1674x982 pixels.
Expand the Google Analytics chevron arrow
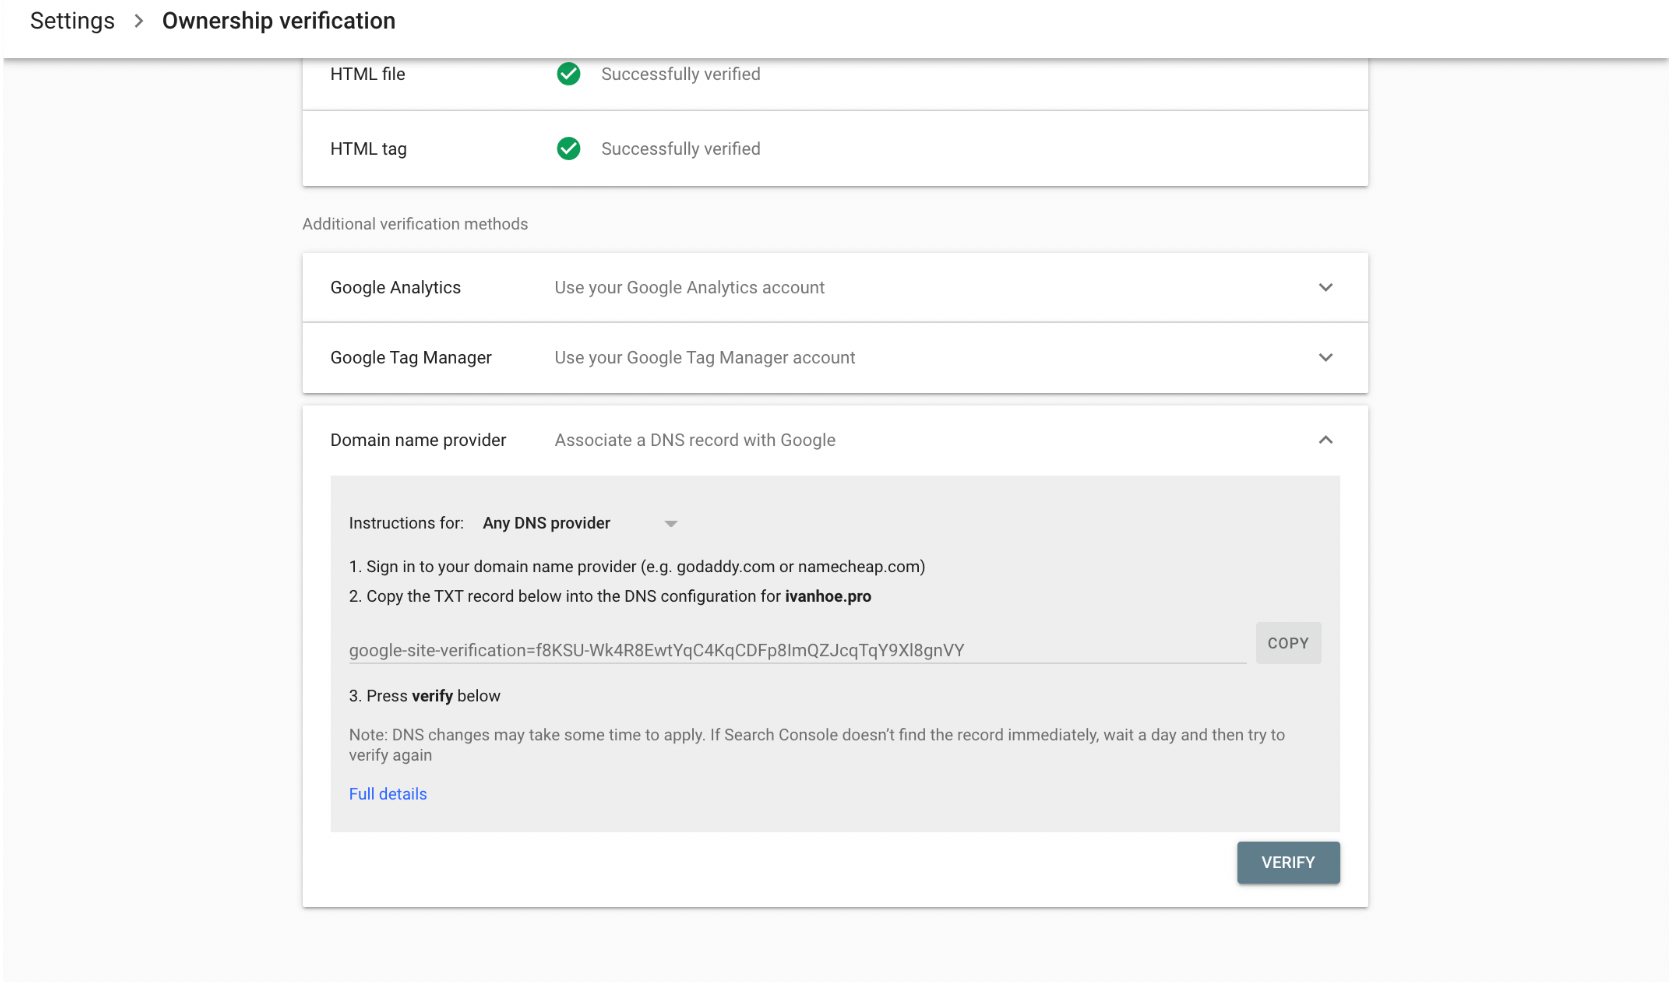pyautogui.click(x=1325, y=288)
